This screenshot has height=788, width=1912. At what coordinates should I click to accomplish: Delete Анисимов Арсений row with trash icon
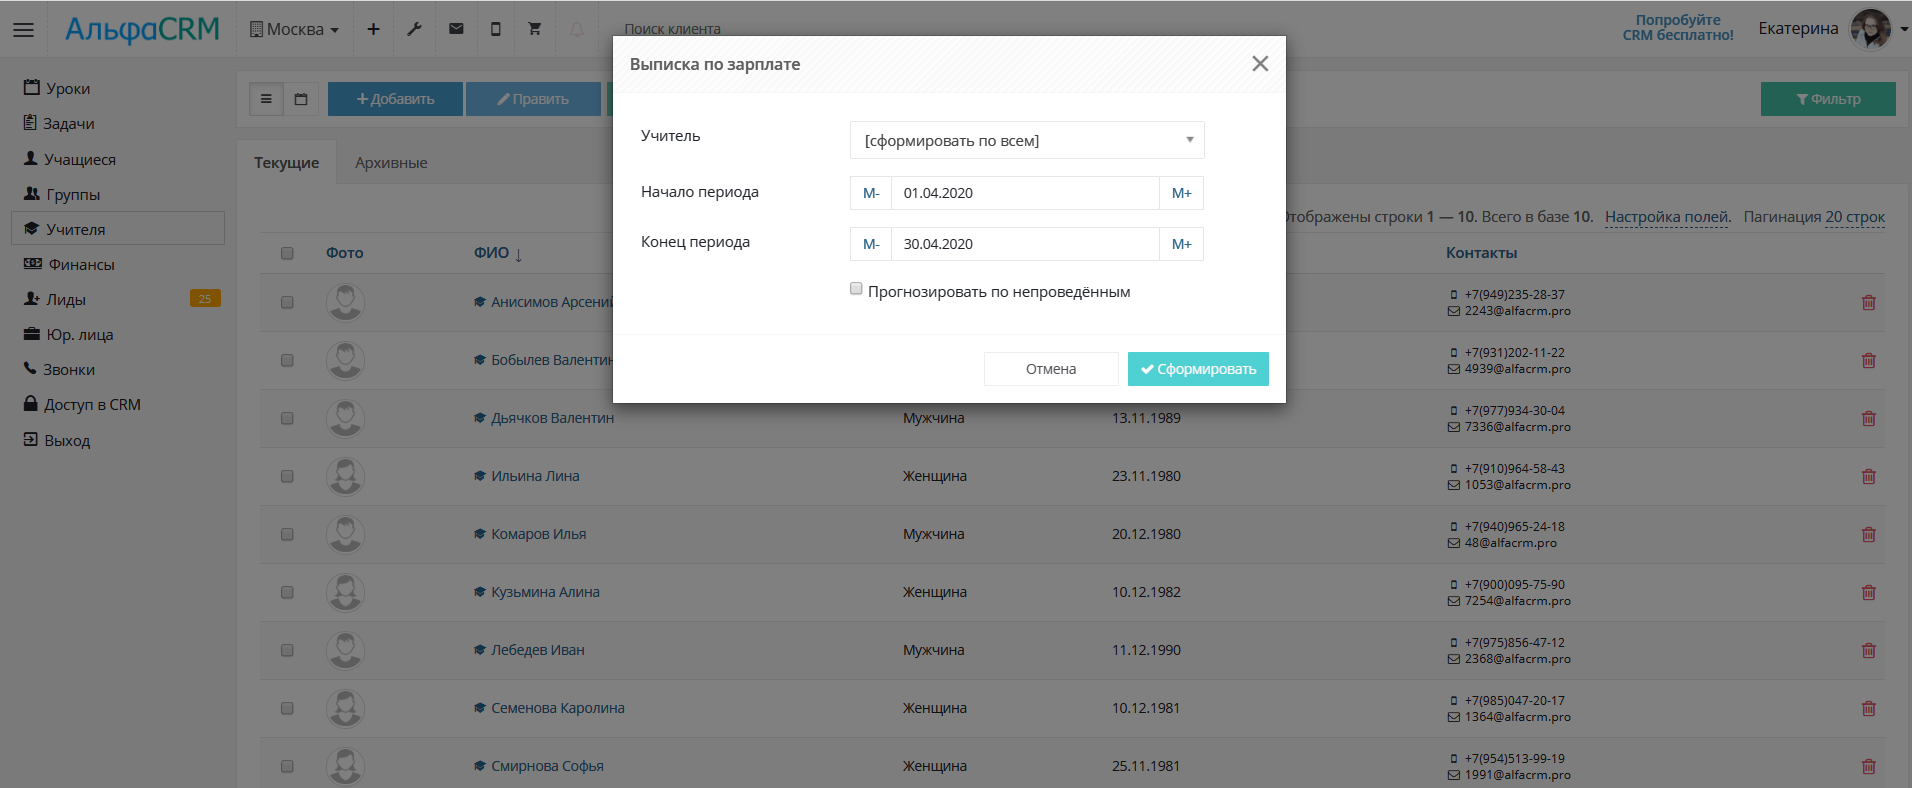point(1868,302)
